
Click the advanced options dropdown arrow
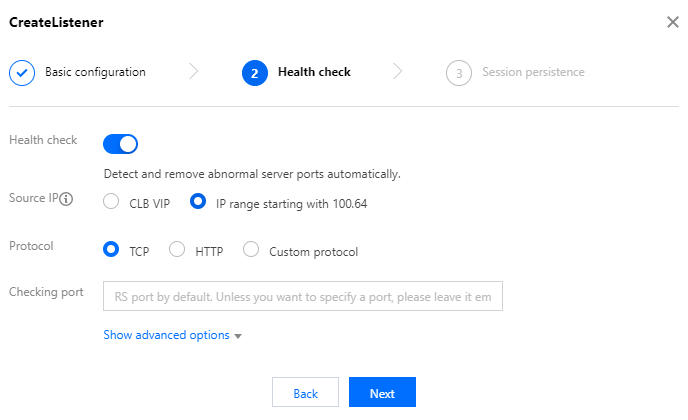238,336
